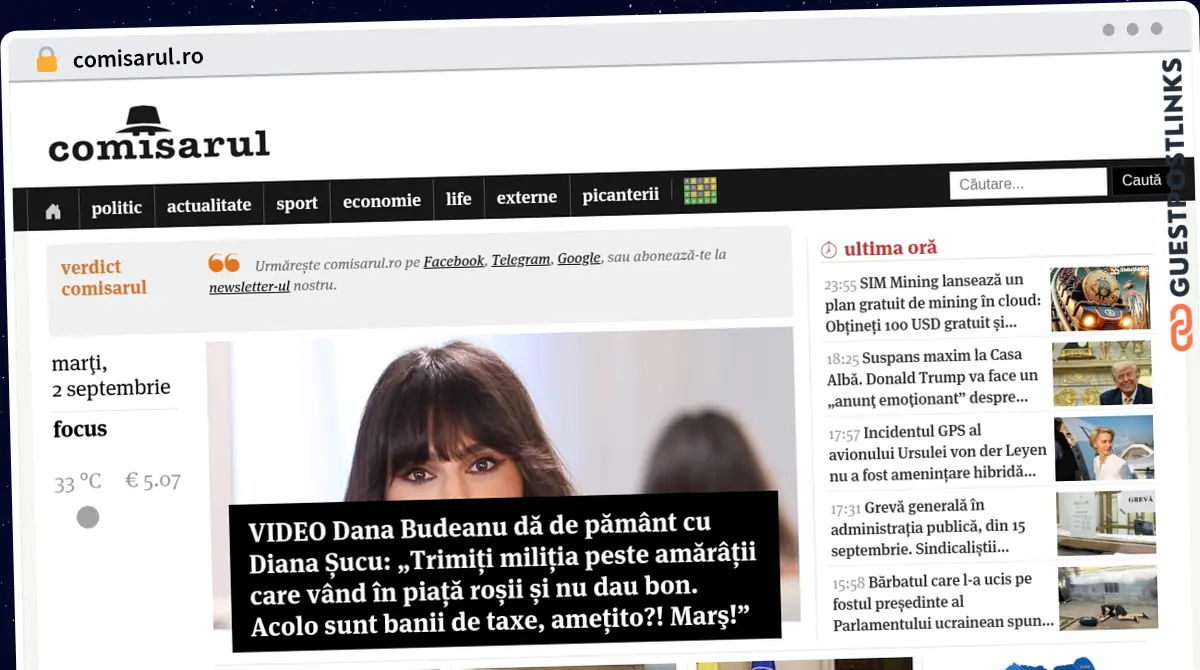This screenshot has height=670, width=1200.
Task: Open the colorful grid game icon
Action: (700, 190)
